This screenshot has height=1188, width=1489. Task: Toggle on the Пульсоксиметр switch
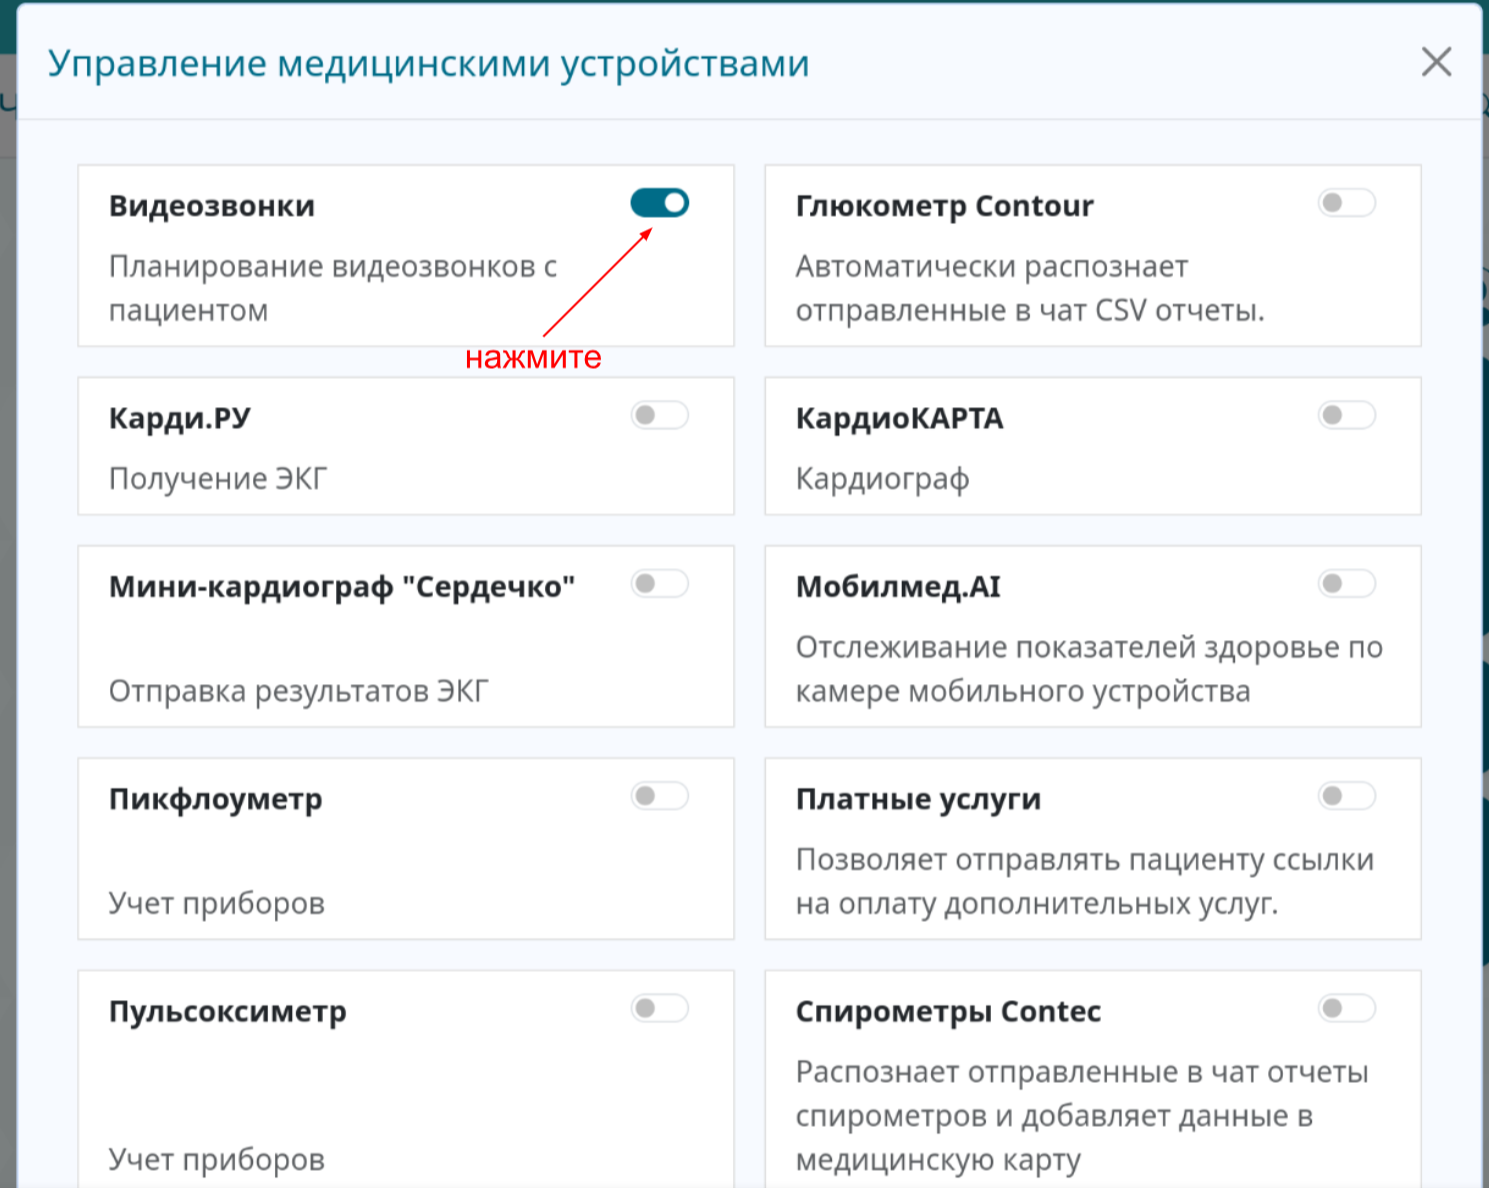pyautogui.click(x=659, y=1008)
